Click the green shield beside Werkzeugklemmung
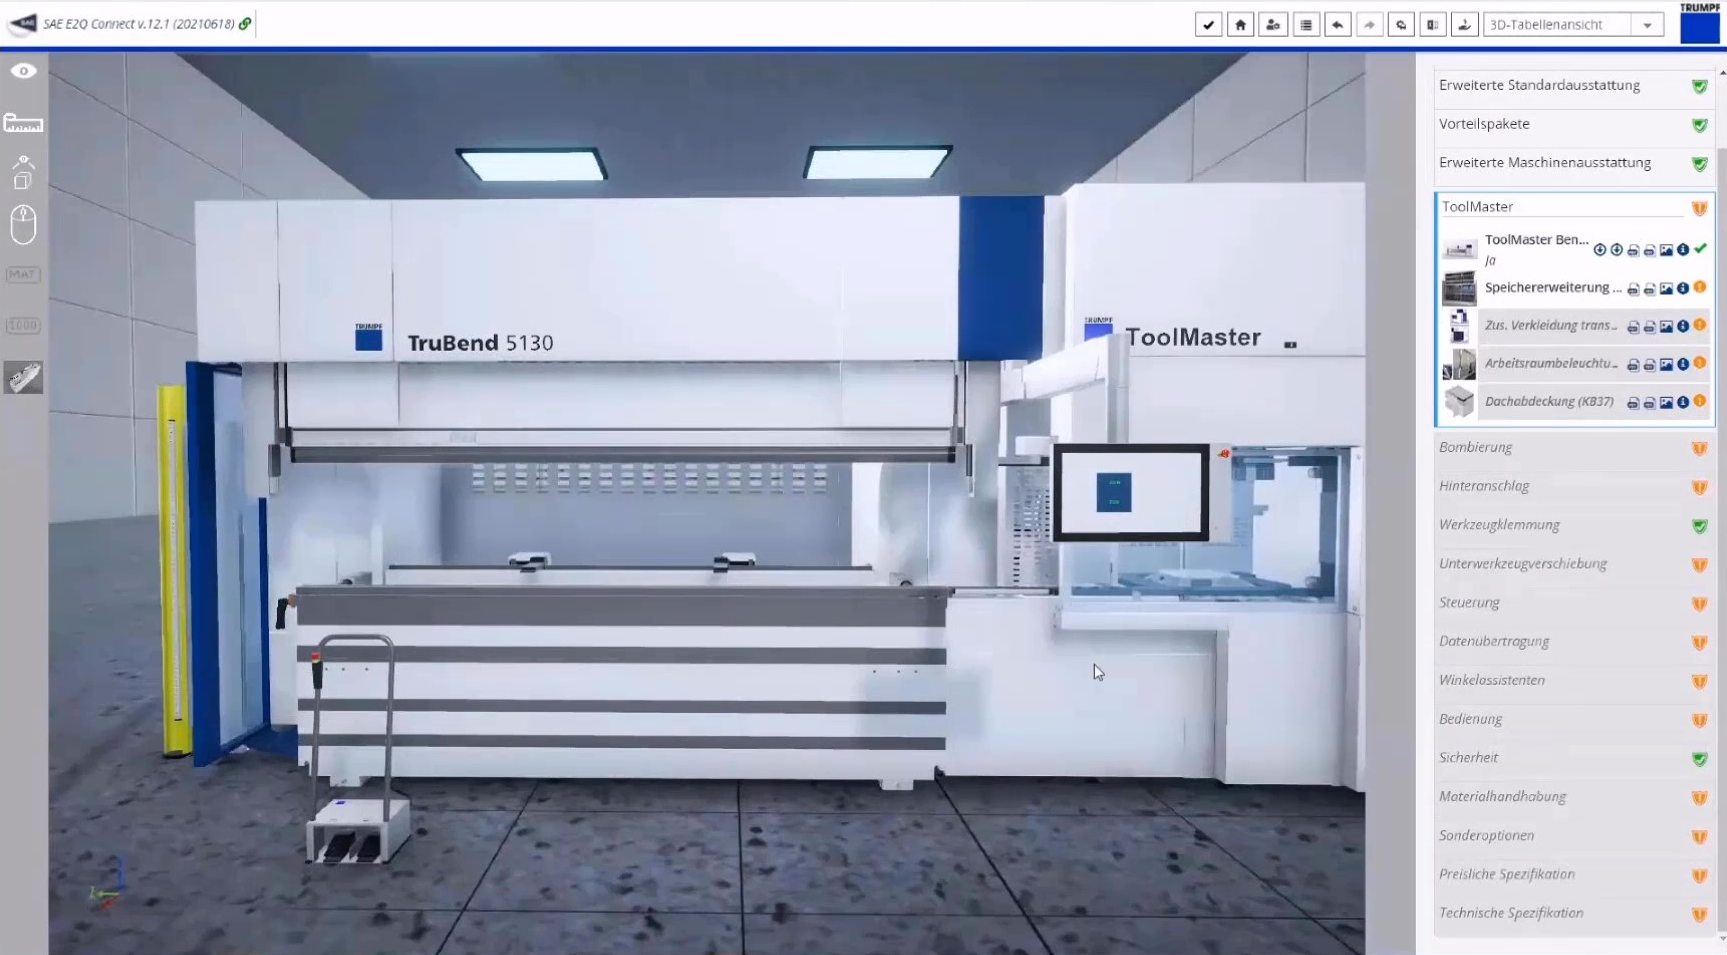 [x=1699, y=526]
